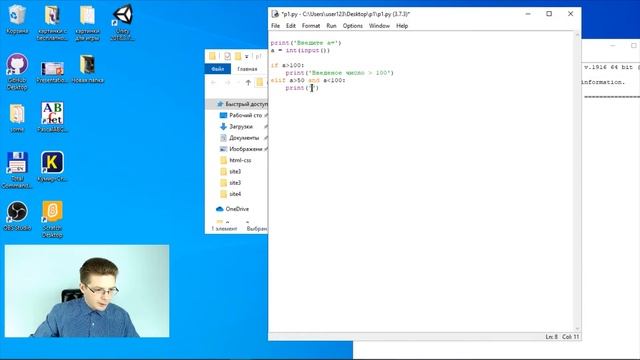The height and width of the screenshot is (360, 640).
Task: Click the vertical scrollbar of the IDLE editor
Action: (x=577, y=182)
